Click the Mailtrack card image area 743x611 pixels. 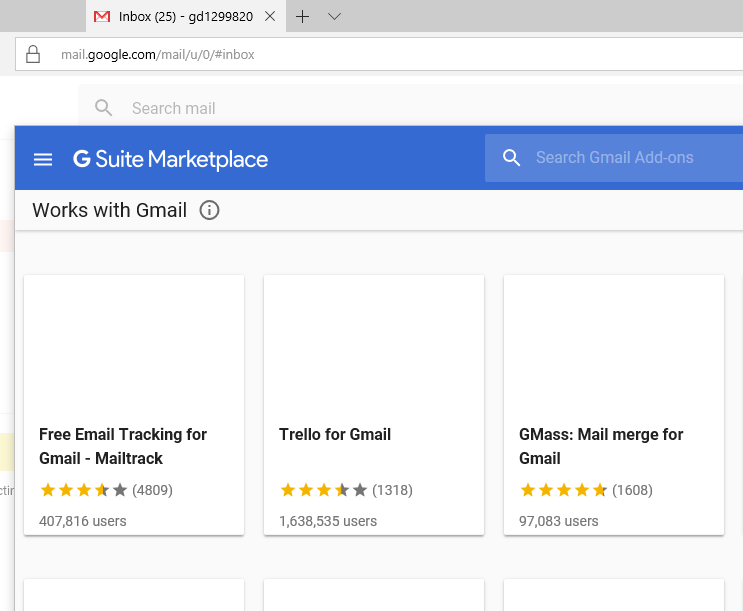[x=134, y=346]
